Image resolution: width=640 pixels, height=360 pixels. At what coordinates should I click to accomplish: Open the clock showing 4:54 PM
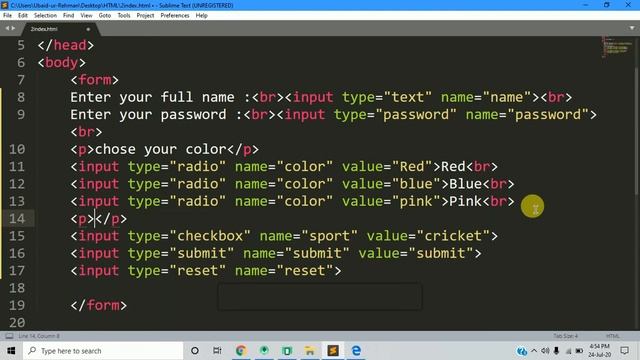599,351
